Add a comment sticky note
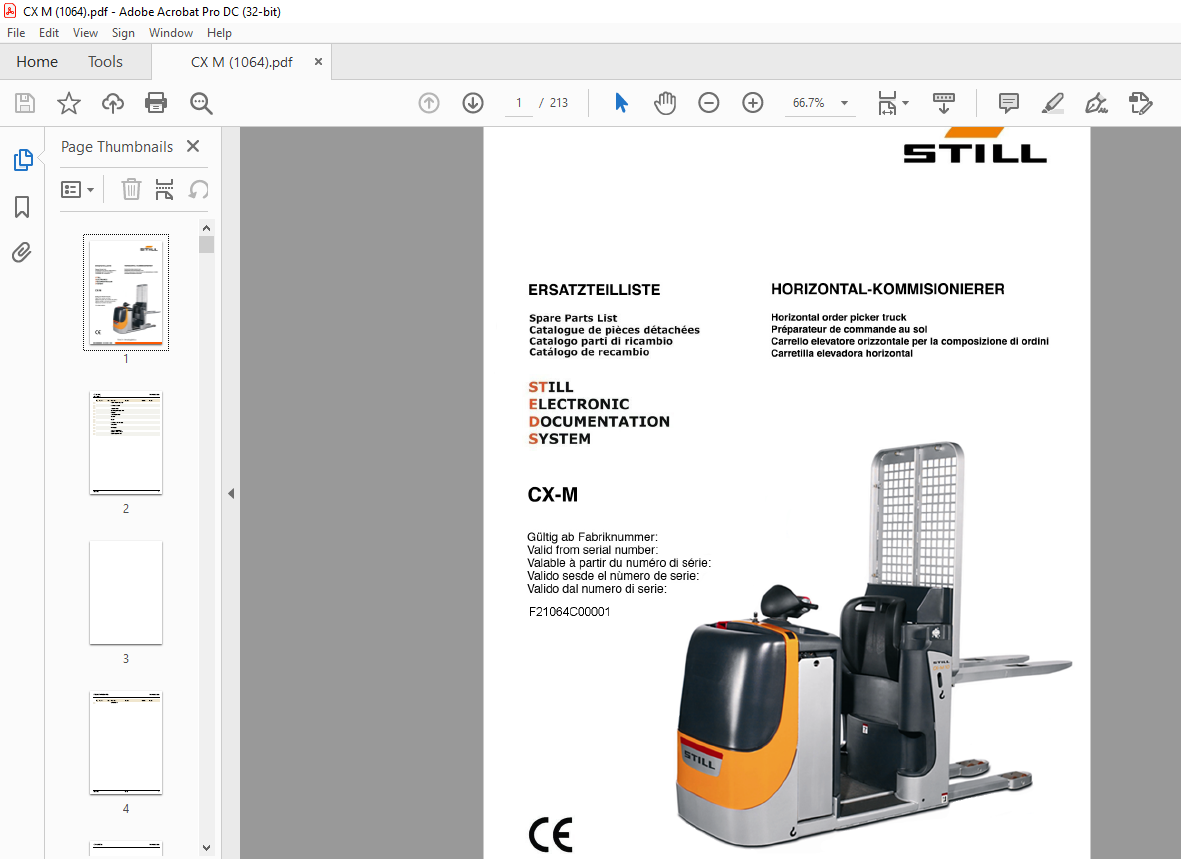Image resolution: width=1181 pixels, height=859 pixels. pyautogui.click(x=1009, y=102)
